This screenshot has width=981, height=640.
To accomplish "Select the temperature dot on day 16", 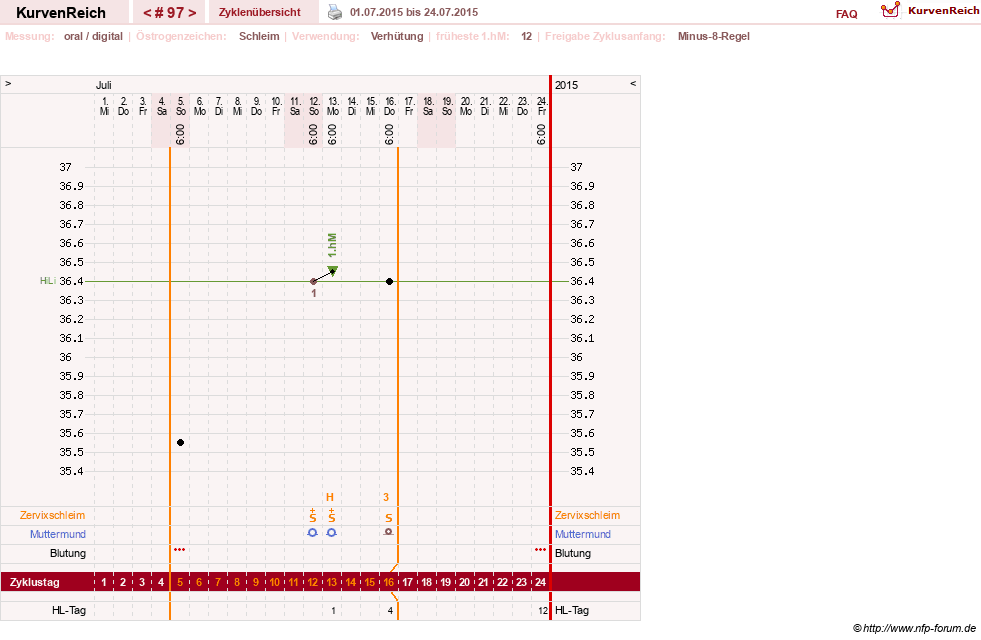I will [389, 282].
